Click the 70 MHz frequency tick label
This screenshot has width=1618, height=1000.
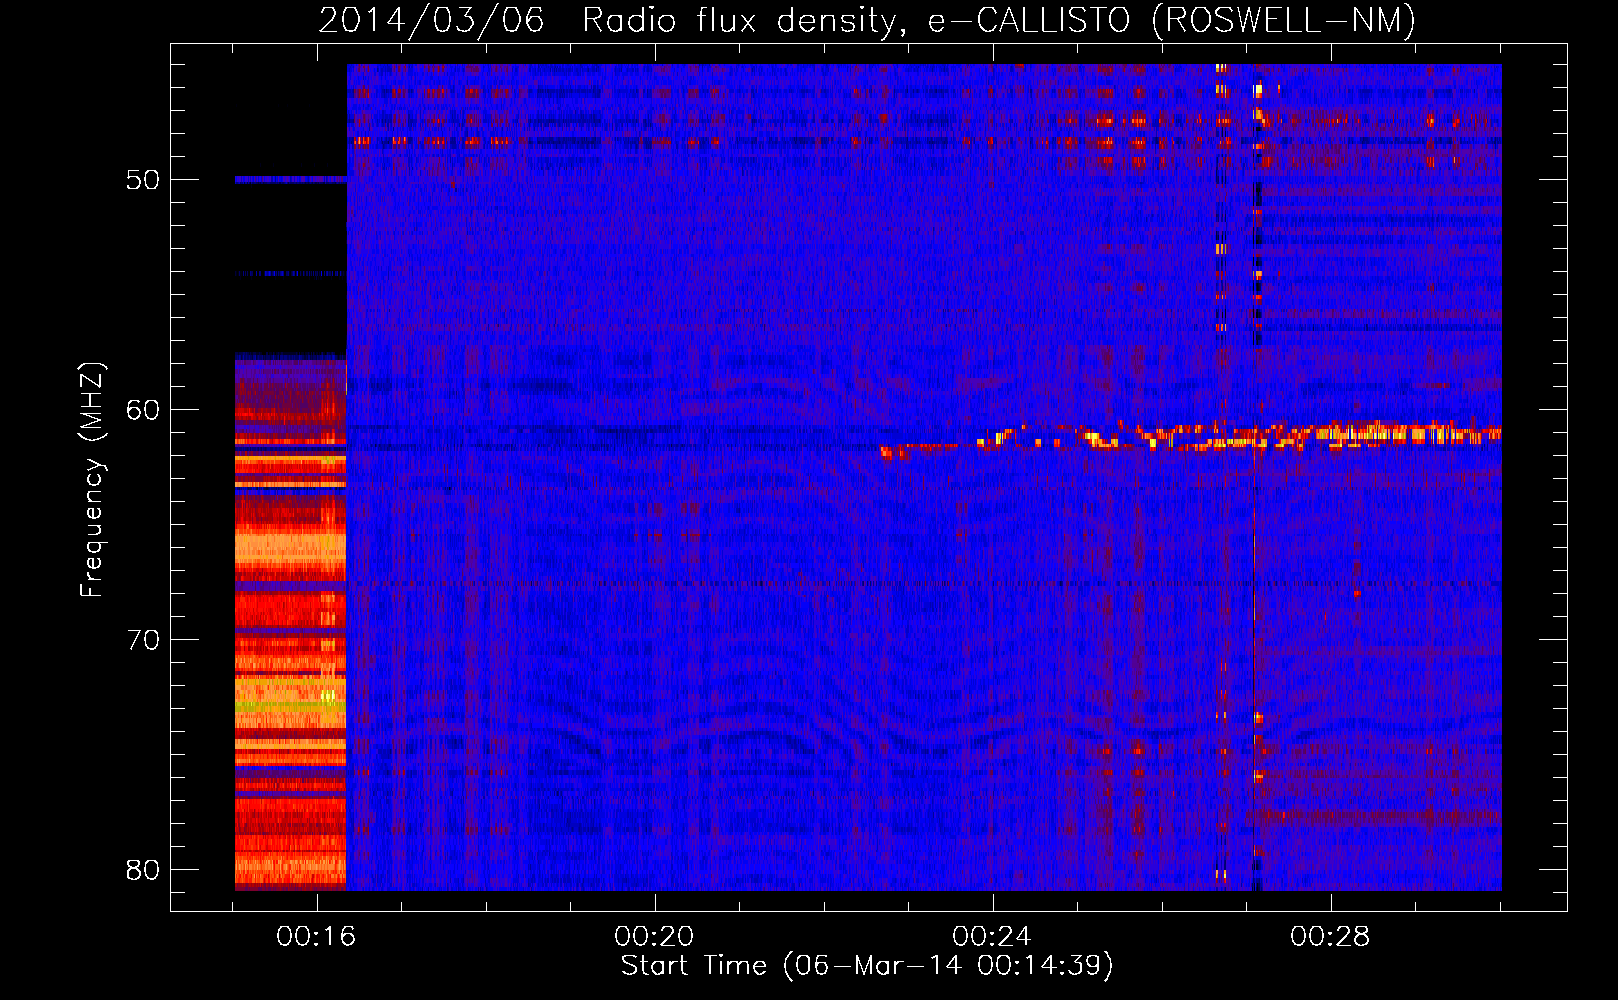pyautogui.click(x=143, y=640)
